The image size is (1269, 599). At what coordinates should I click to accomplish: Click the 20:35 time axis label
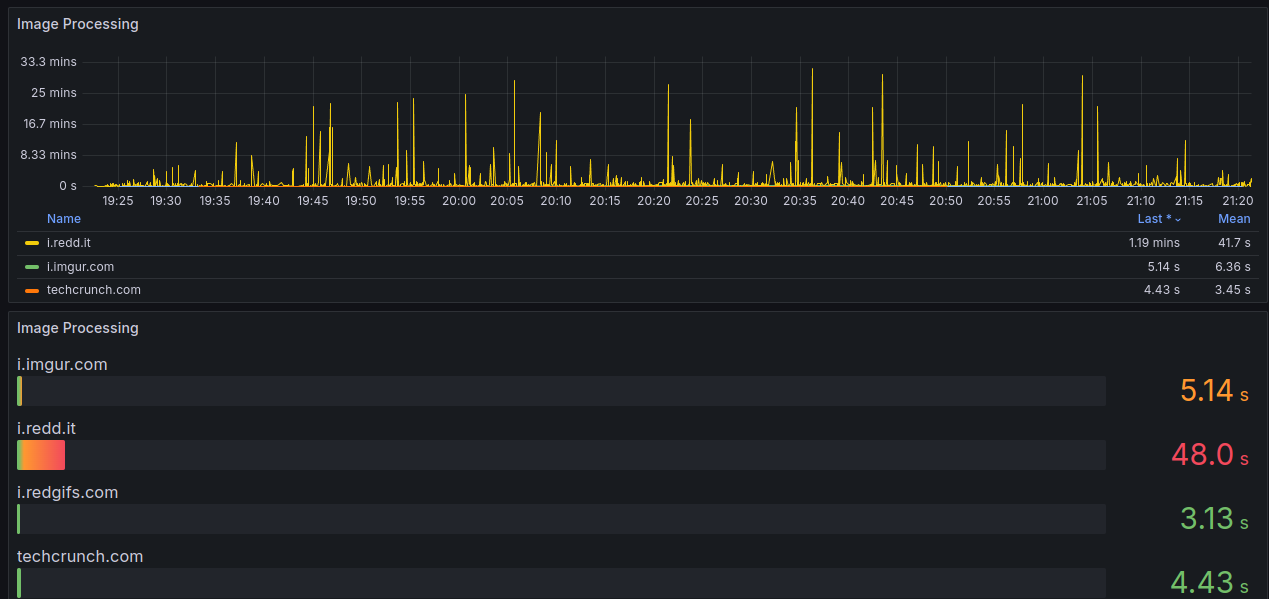point(799,201)
